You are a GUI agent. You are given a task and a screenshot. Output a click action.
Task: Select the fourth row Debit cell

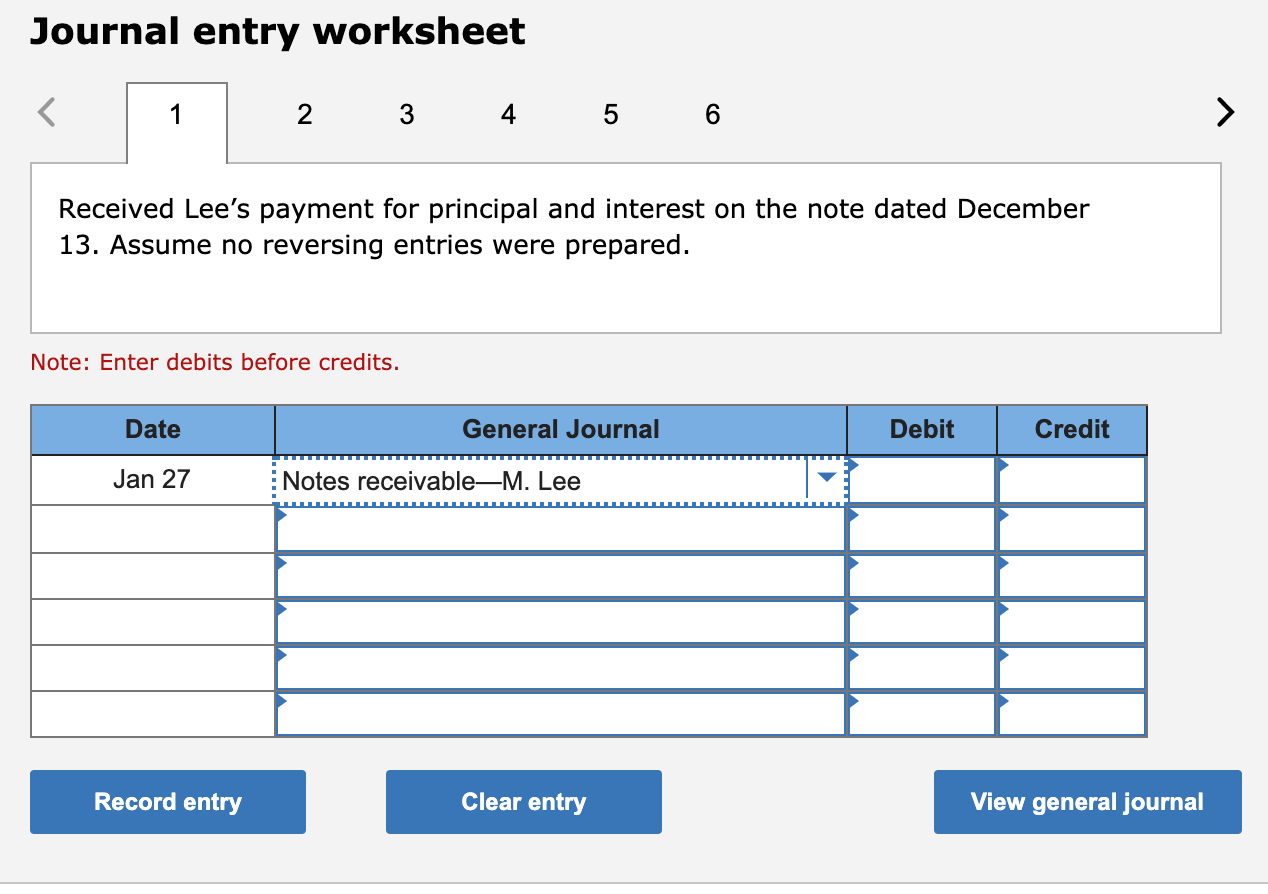(922, 622)
